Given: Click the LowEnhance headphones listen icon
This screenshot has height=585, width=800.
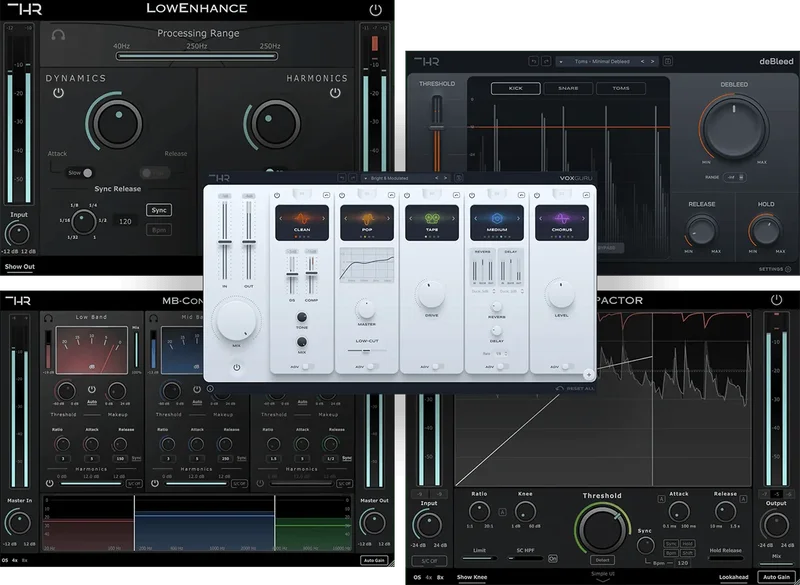Looking at the screenshot, I should click(58, 35).
